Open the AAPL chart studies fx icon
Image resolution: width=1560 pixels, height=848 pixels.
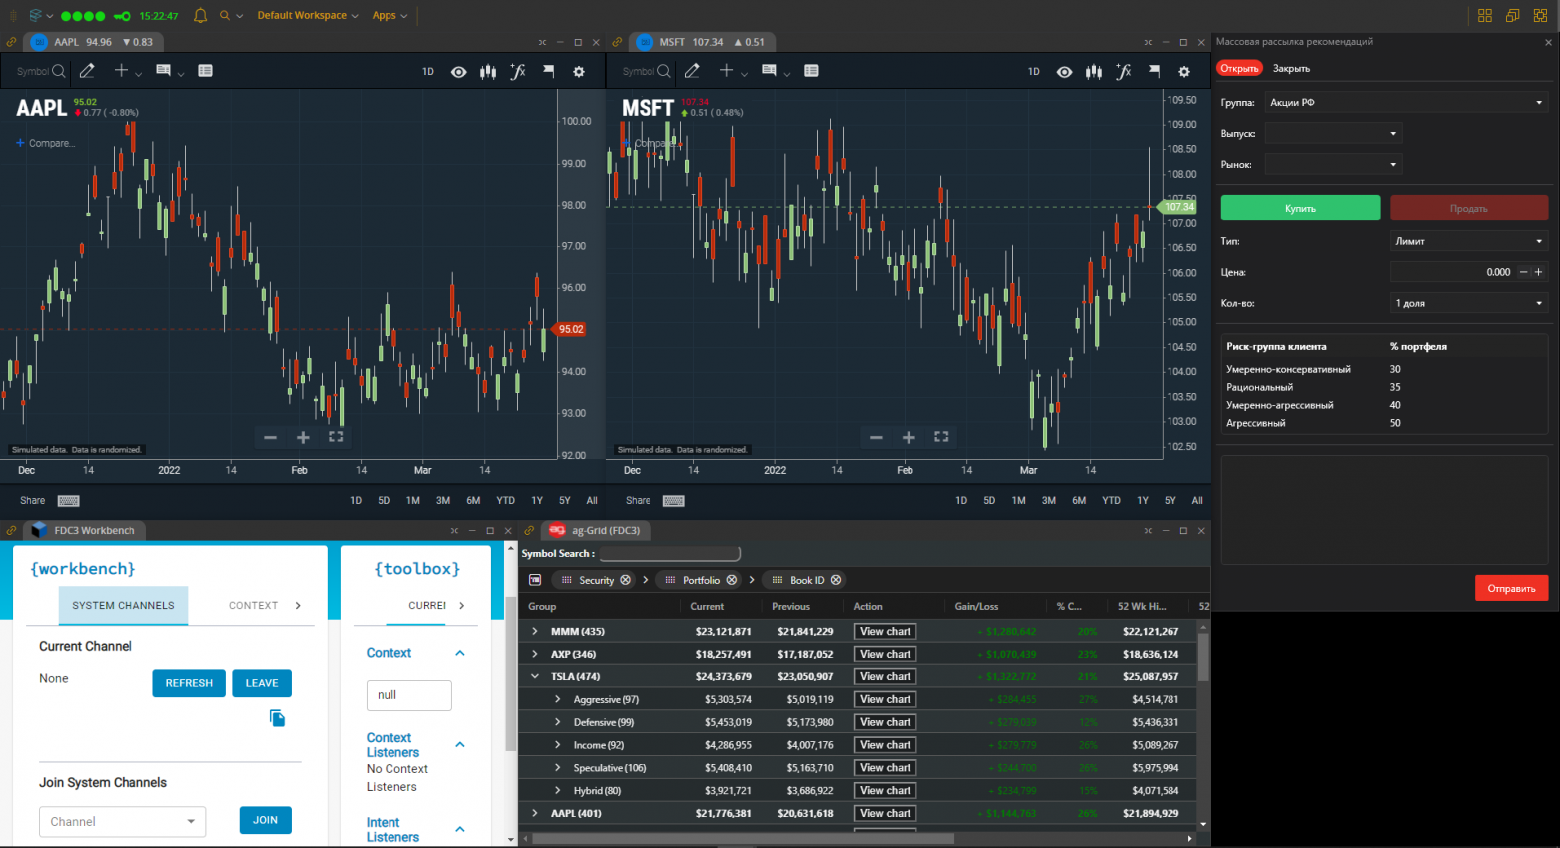(518, 72)
